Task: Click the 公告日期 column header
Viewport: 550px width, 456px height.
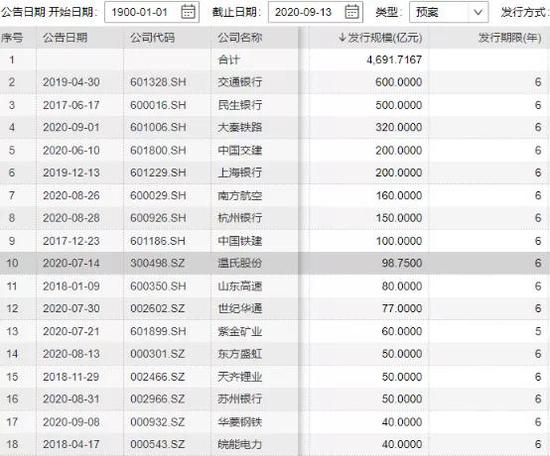Action: [x=65, y=38]
